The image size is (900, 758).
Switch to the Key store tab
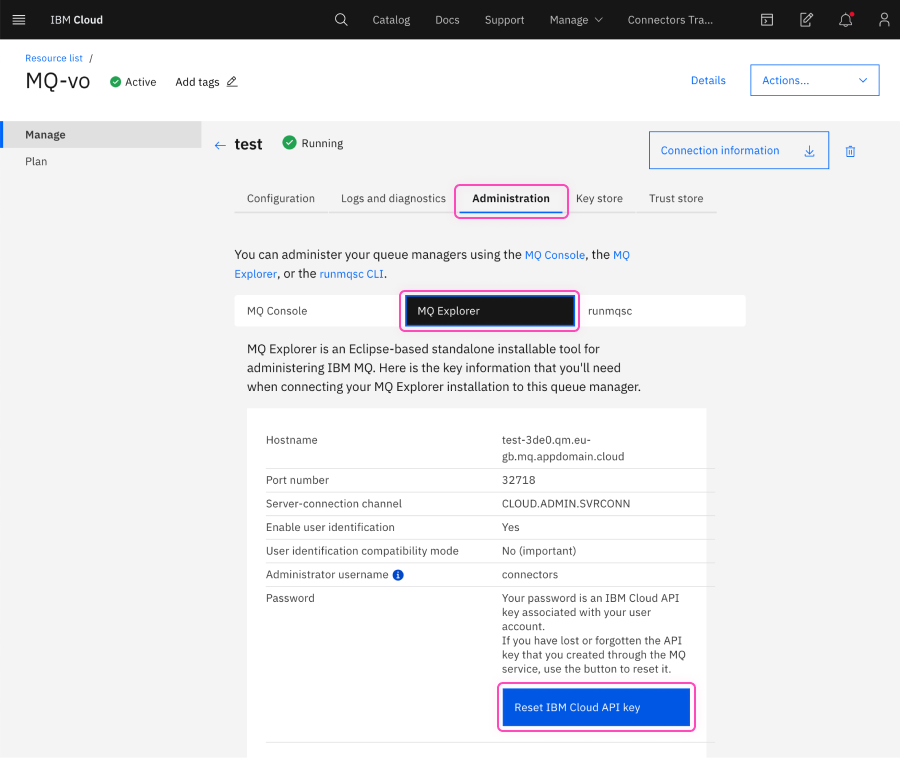click(600, 198)
